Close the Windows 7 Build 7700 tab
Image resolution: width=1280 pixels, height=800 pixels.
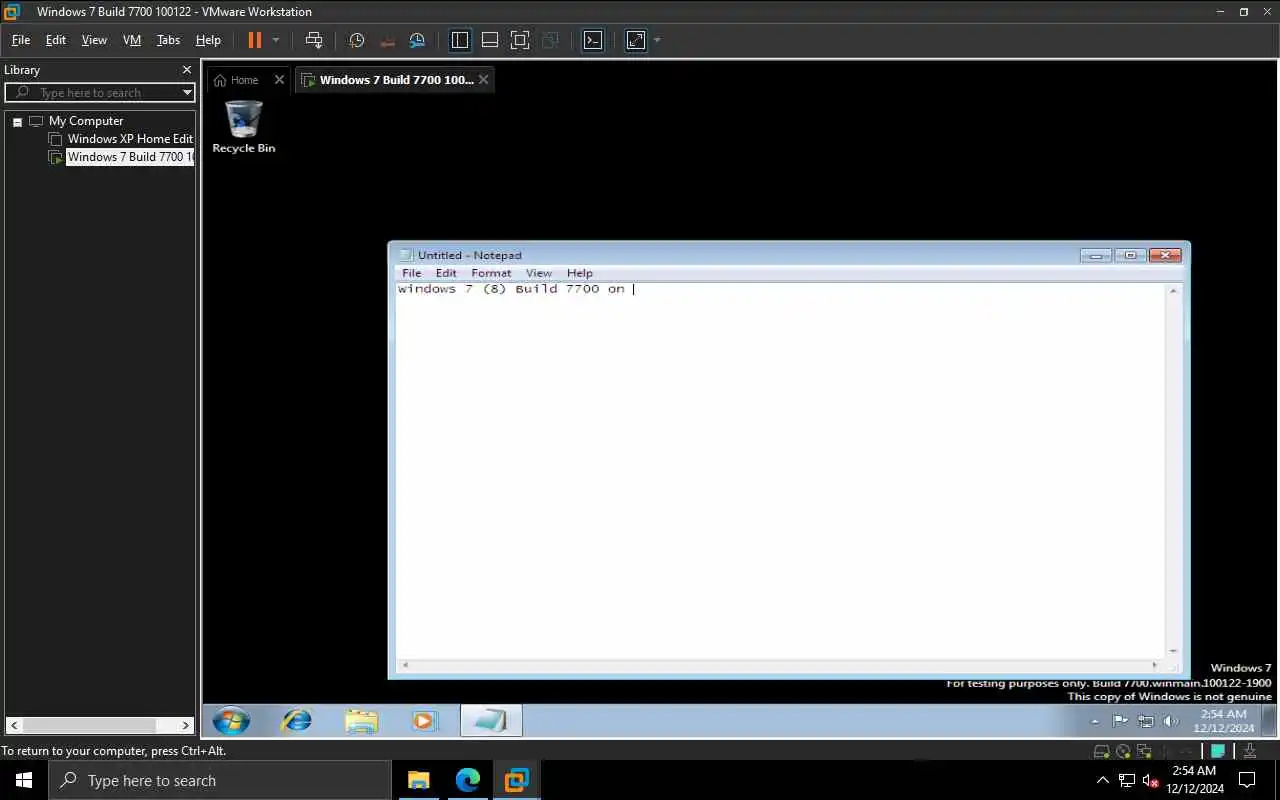(483, 80)
